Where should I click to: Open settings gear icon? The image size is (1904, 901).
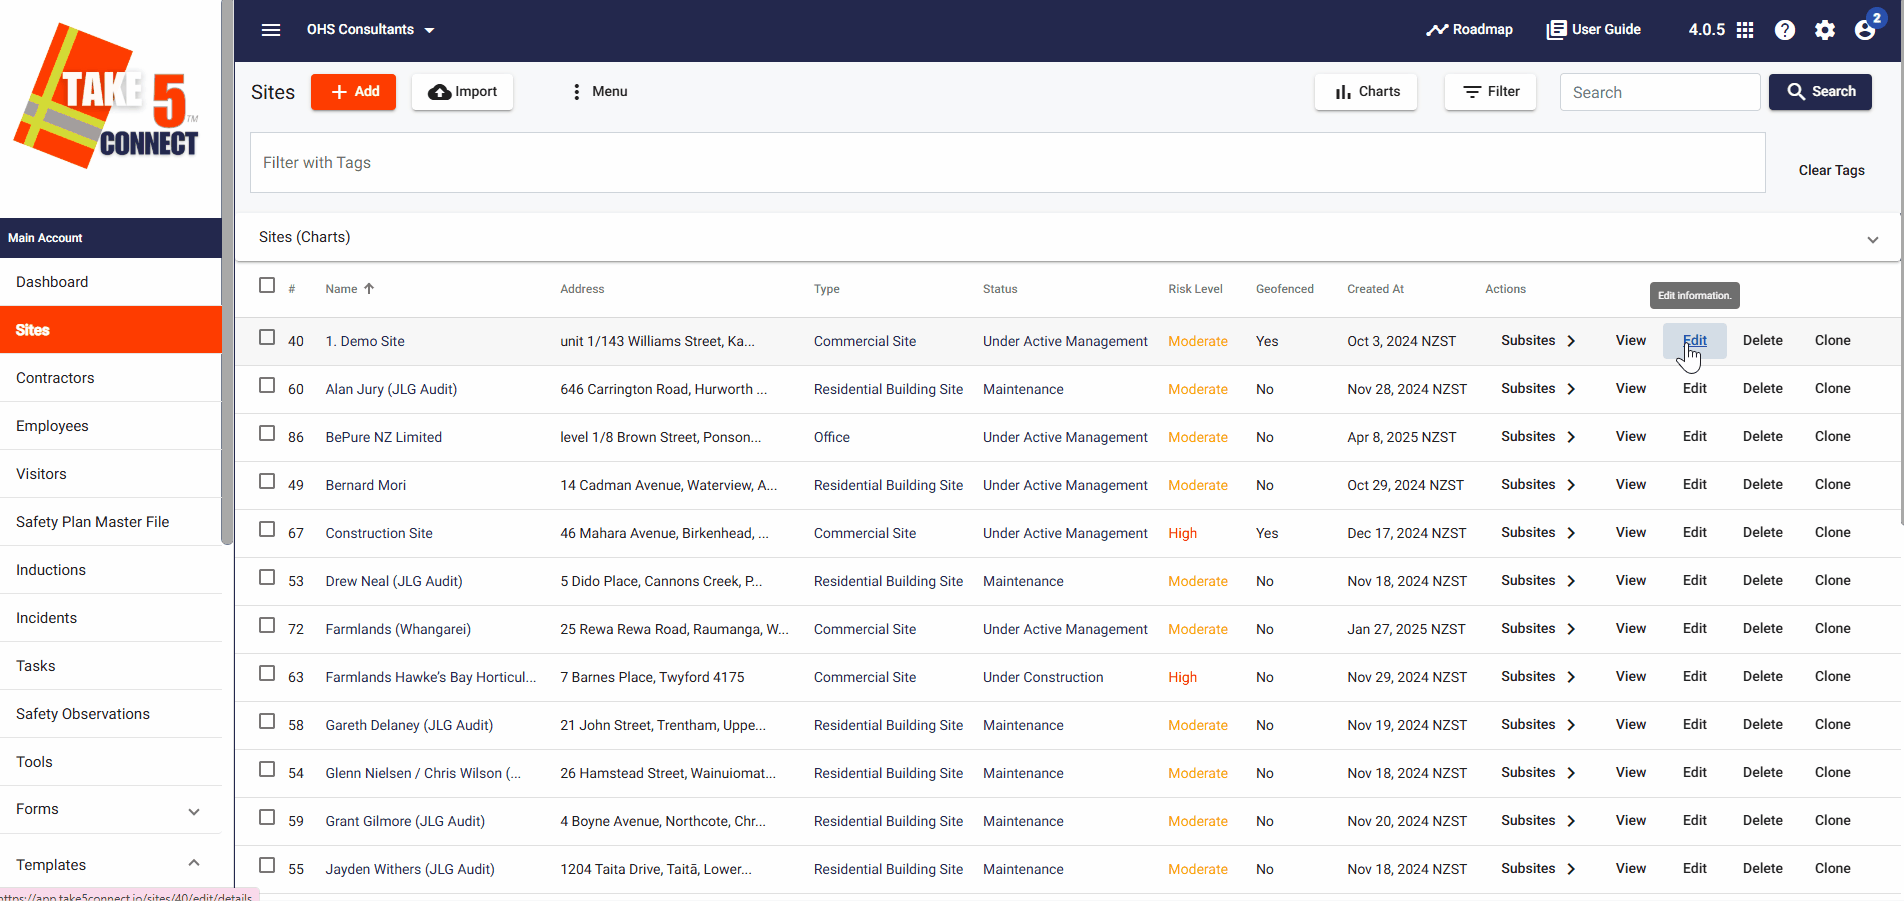1825,30
